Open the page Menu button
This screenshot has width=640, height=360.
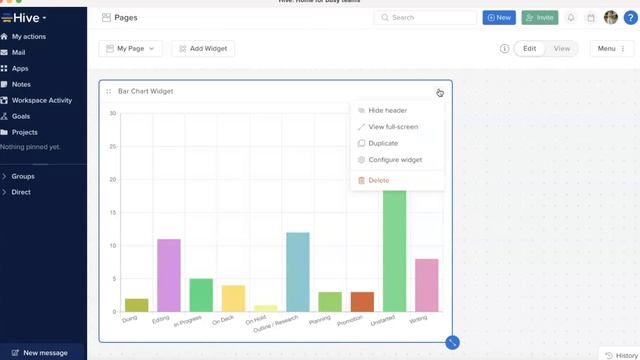coord(611,49)
